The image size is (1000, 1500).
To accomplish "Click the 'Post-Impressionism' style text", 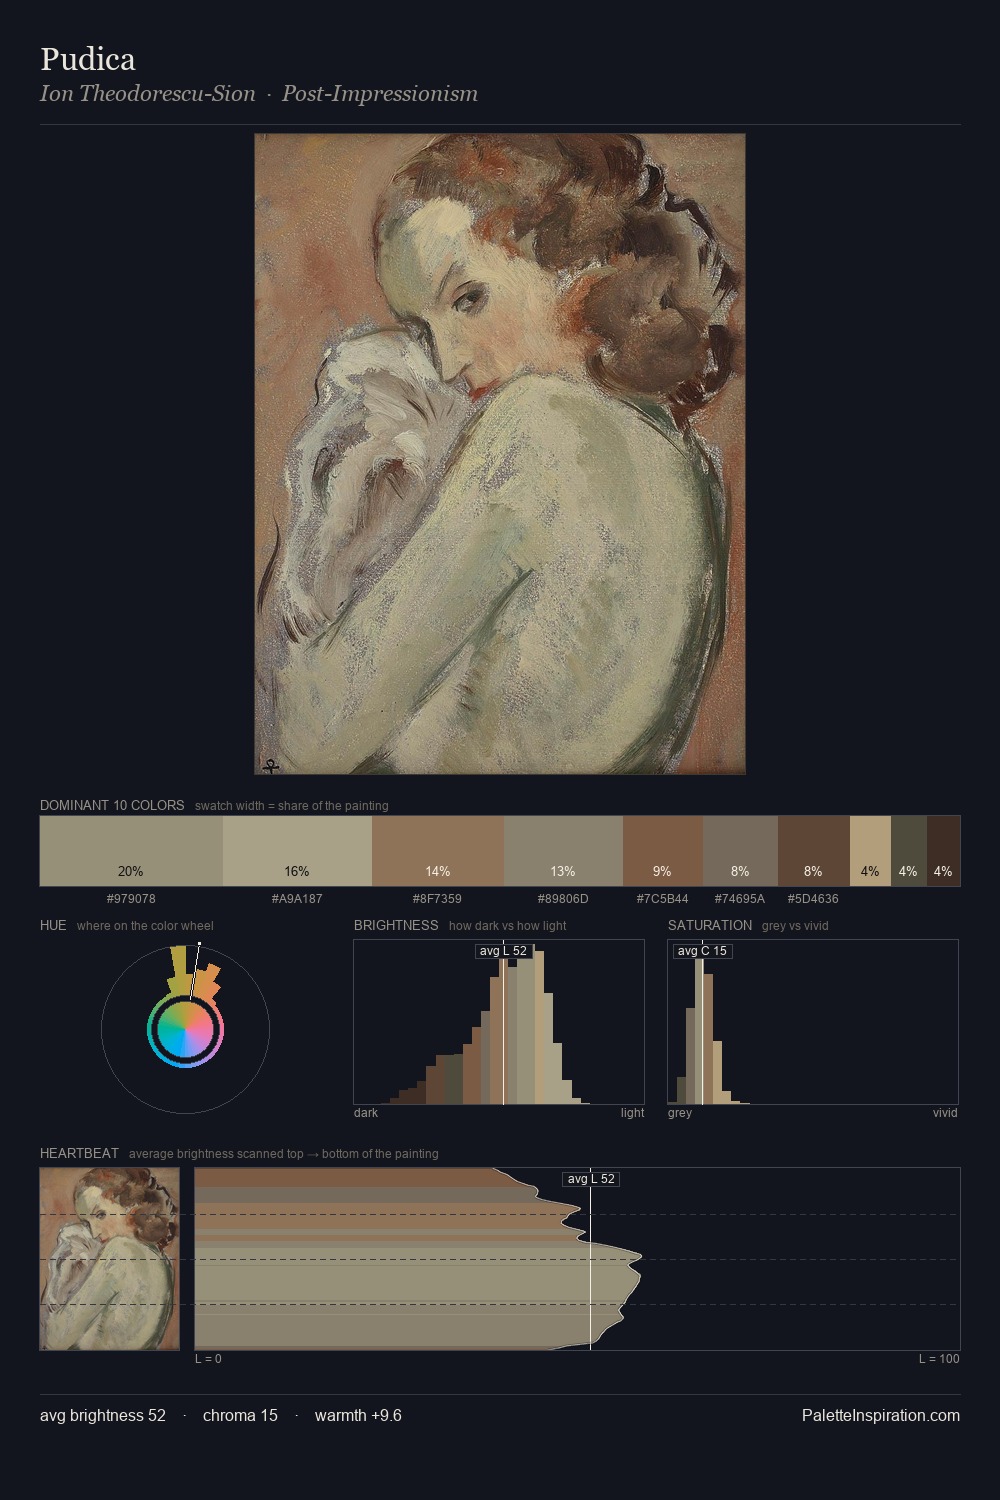I will [x=380, y=94].
